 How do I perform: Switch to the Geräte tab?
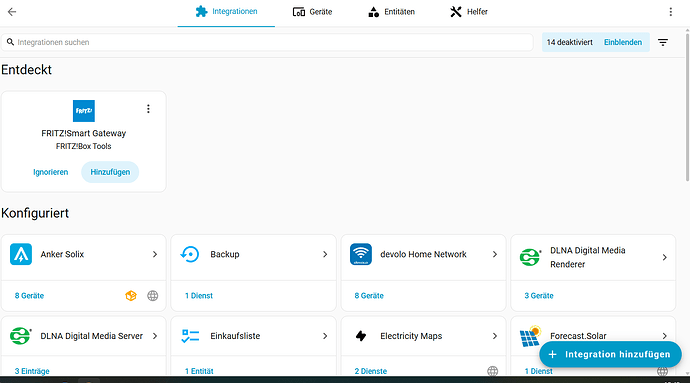click(312, 12)
